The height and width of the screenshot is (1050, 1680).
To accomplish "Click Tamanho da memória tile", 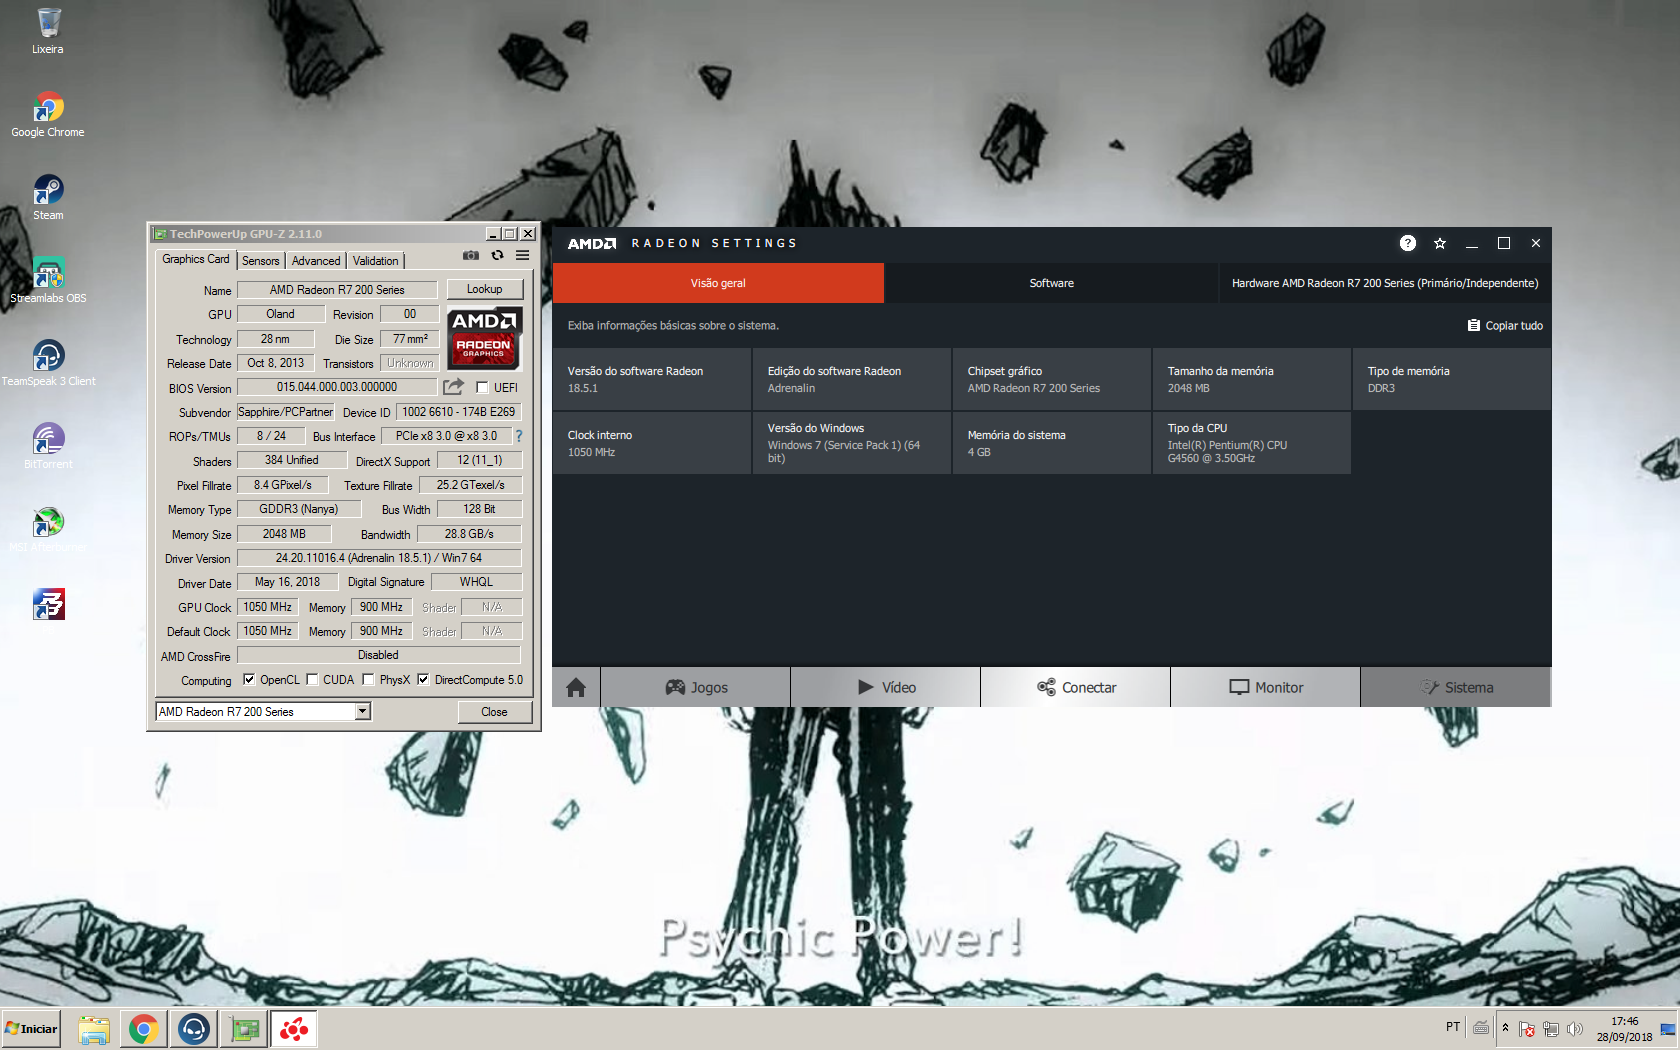I will click(1251, 379).
